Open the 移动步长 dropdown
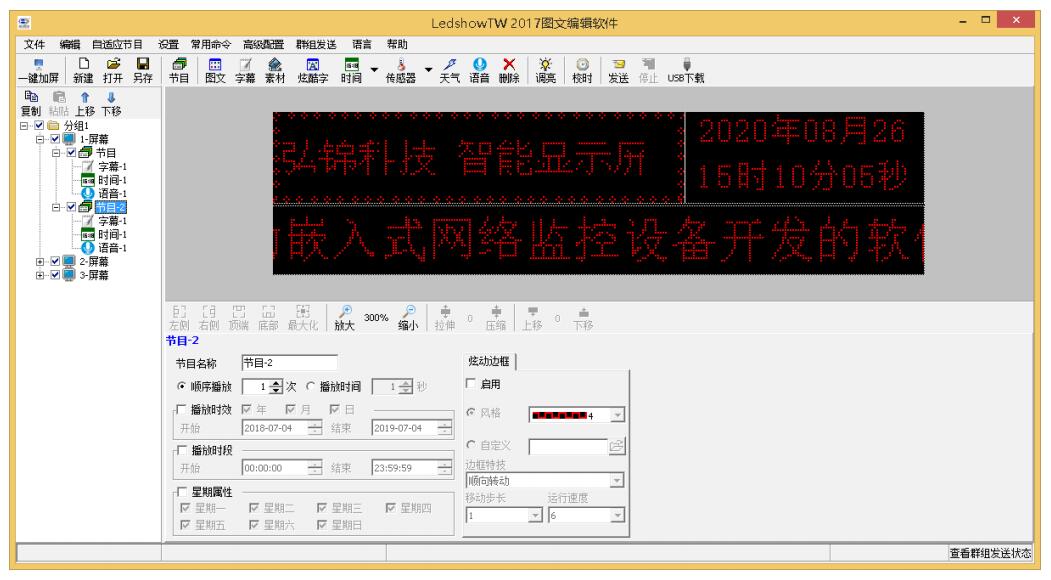 (535, 515)
